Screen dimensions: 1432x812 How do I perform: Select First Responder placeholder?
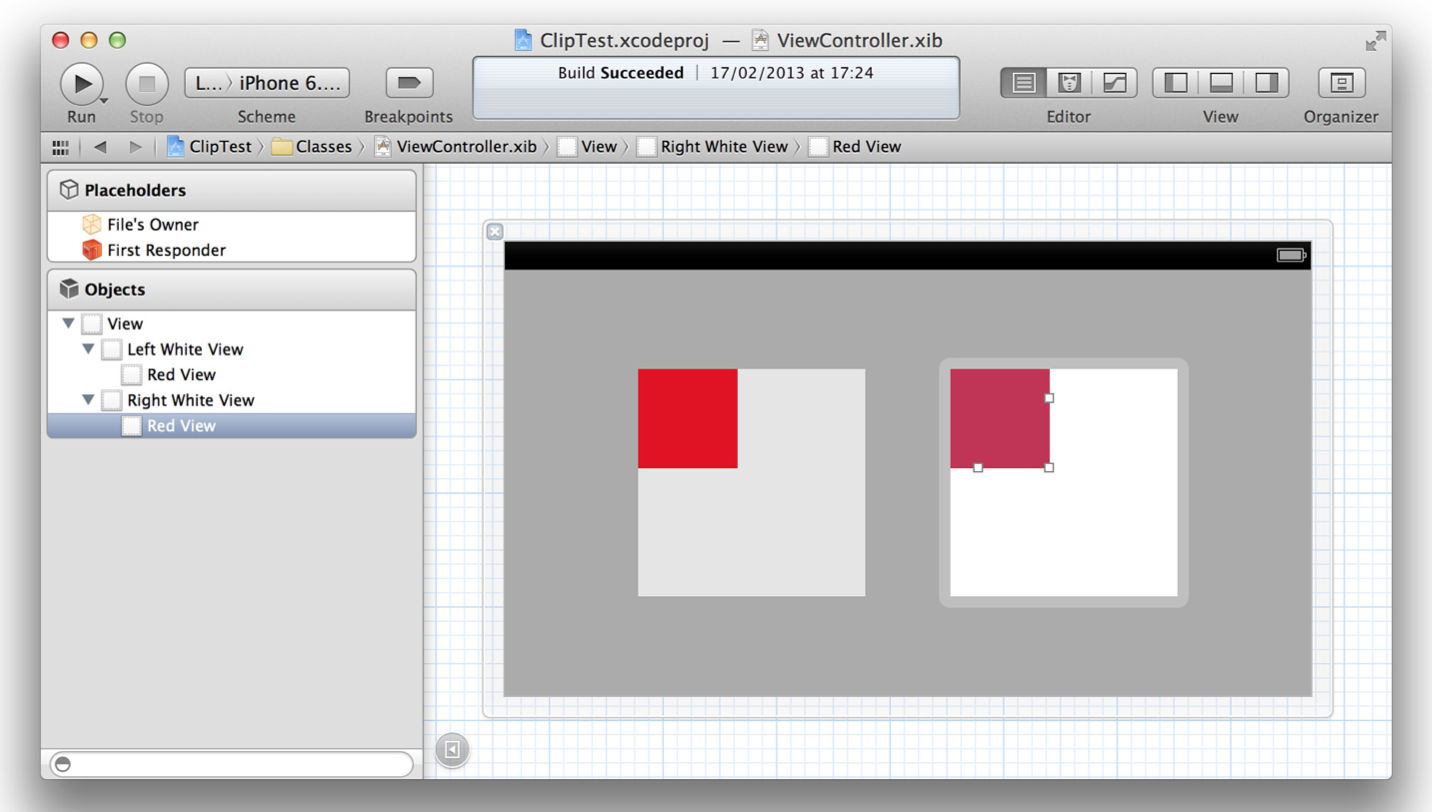(x=165, y=250)
